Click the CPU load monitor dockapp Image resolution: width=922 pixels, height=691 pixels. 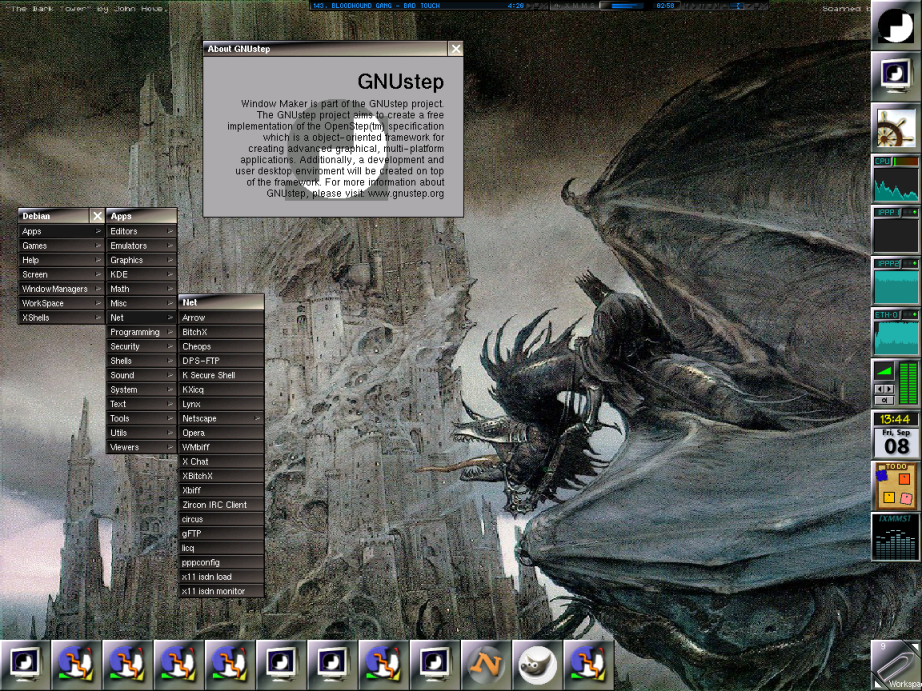(896, 179)
